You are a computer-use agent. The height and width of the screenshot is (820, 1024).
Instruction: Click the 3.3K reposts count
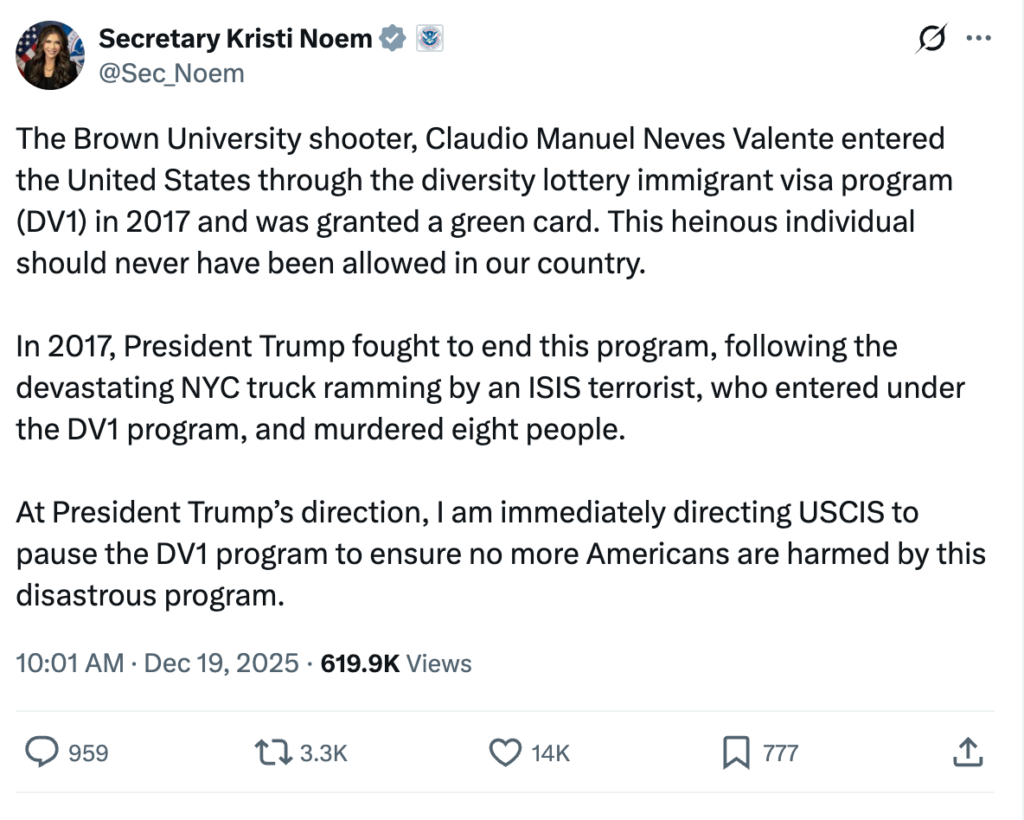tap(323, 753)
